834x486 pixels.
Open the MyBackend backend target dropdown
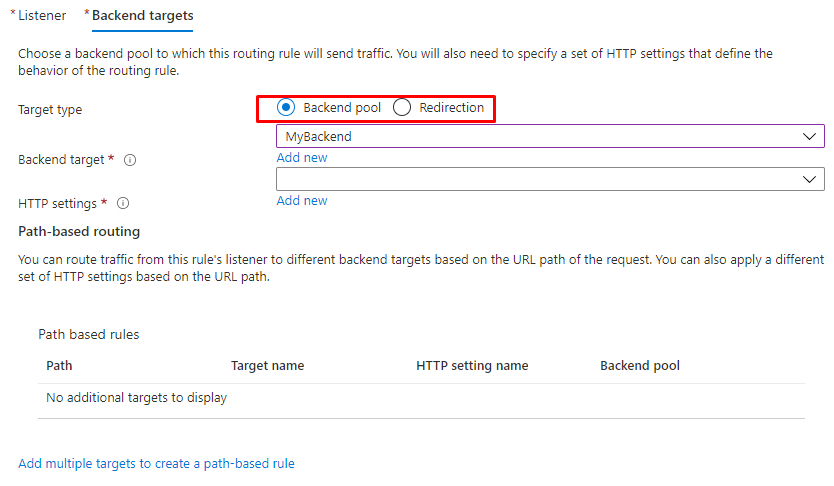click(x=549, y=137)
